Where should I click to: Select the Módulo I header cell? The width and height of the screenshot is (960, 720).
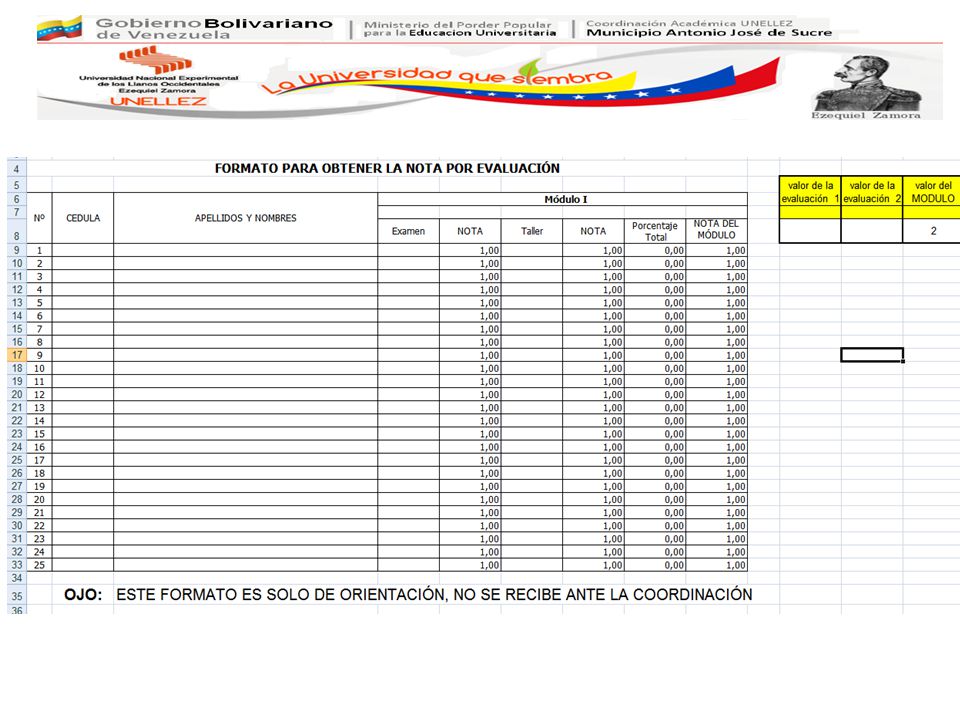pyautogui.click(x=563, y=199)
